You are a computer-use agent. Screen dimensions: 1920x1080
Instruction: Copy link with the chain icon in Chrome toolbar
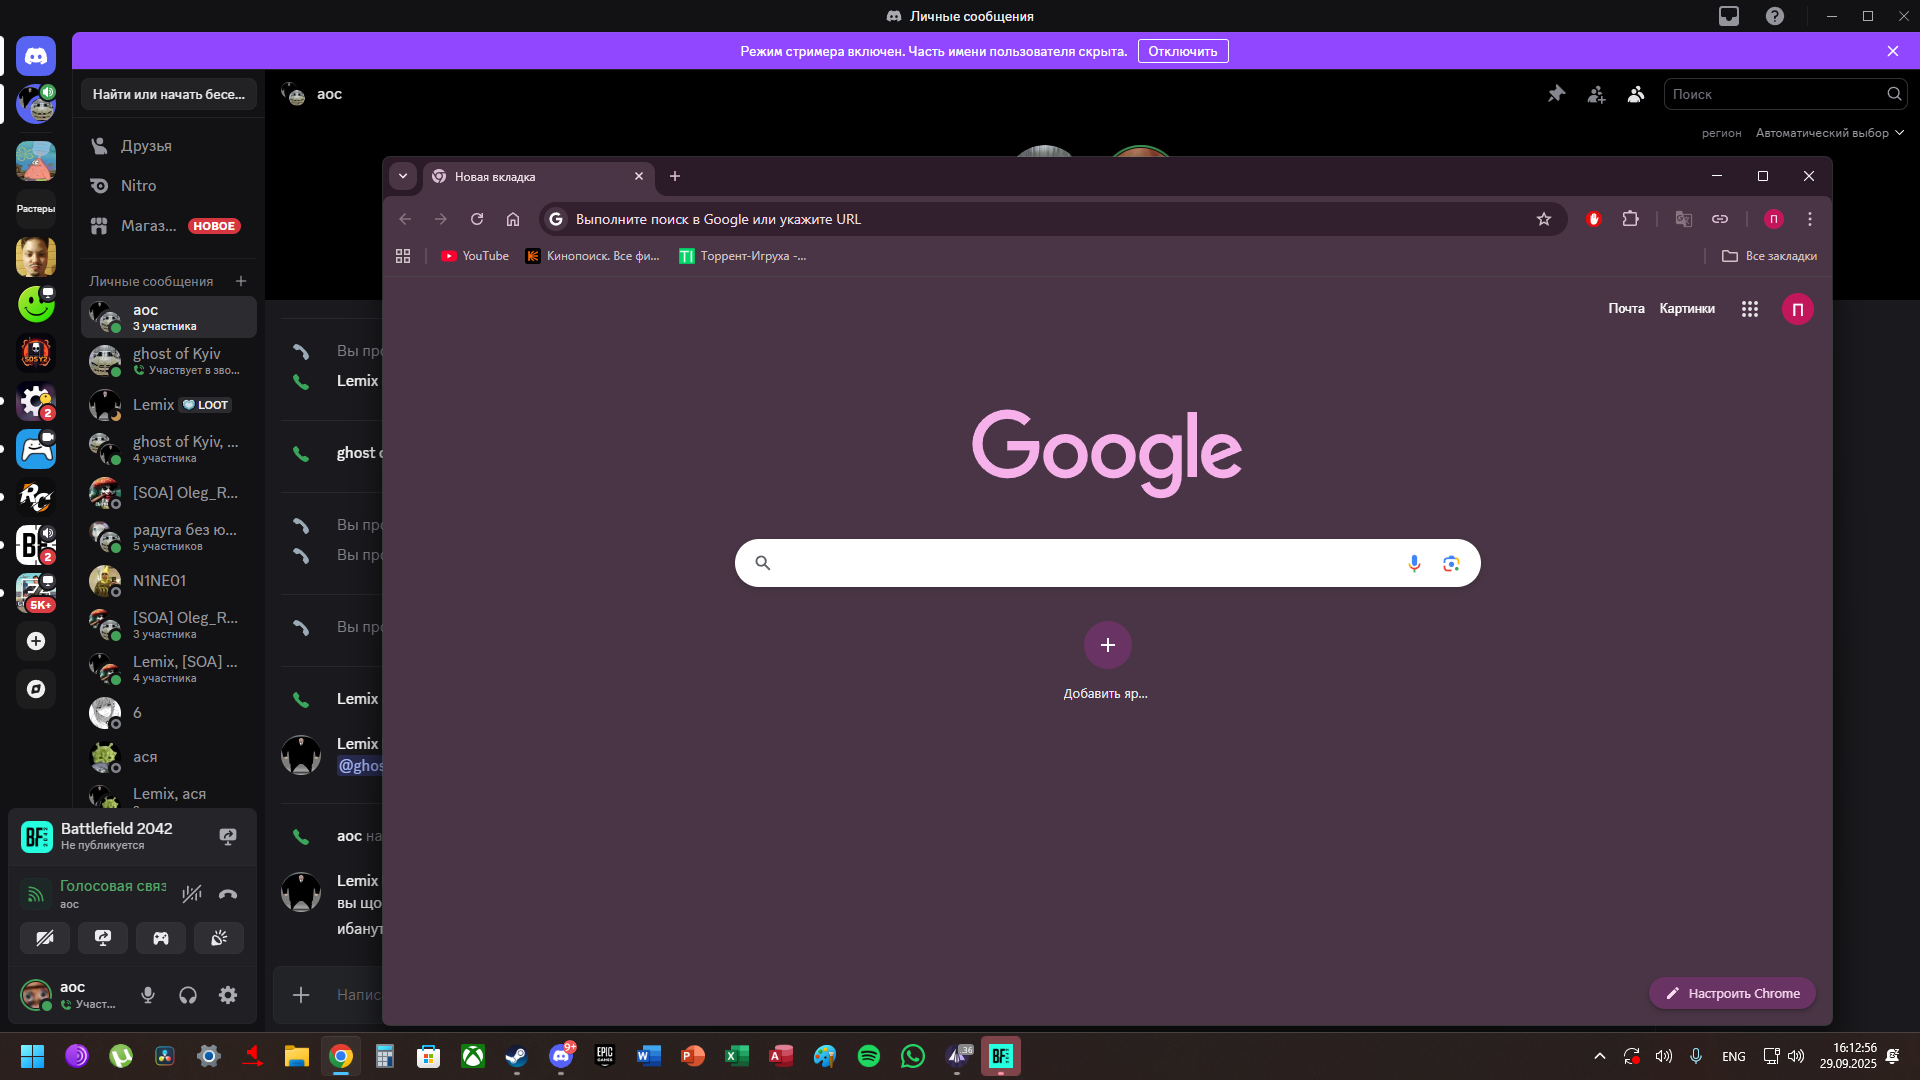pos(1720,219)
